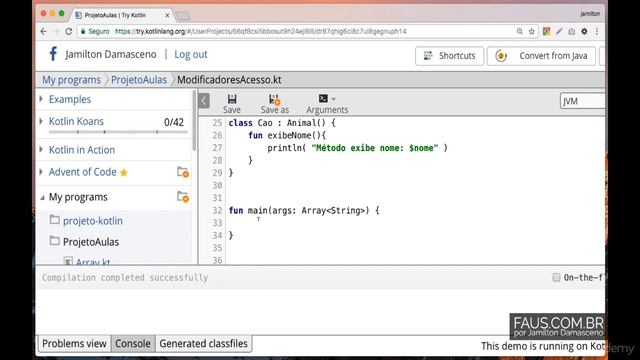Click line 32 fun main declaration

(304, 211)
